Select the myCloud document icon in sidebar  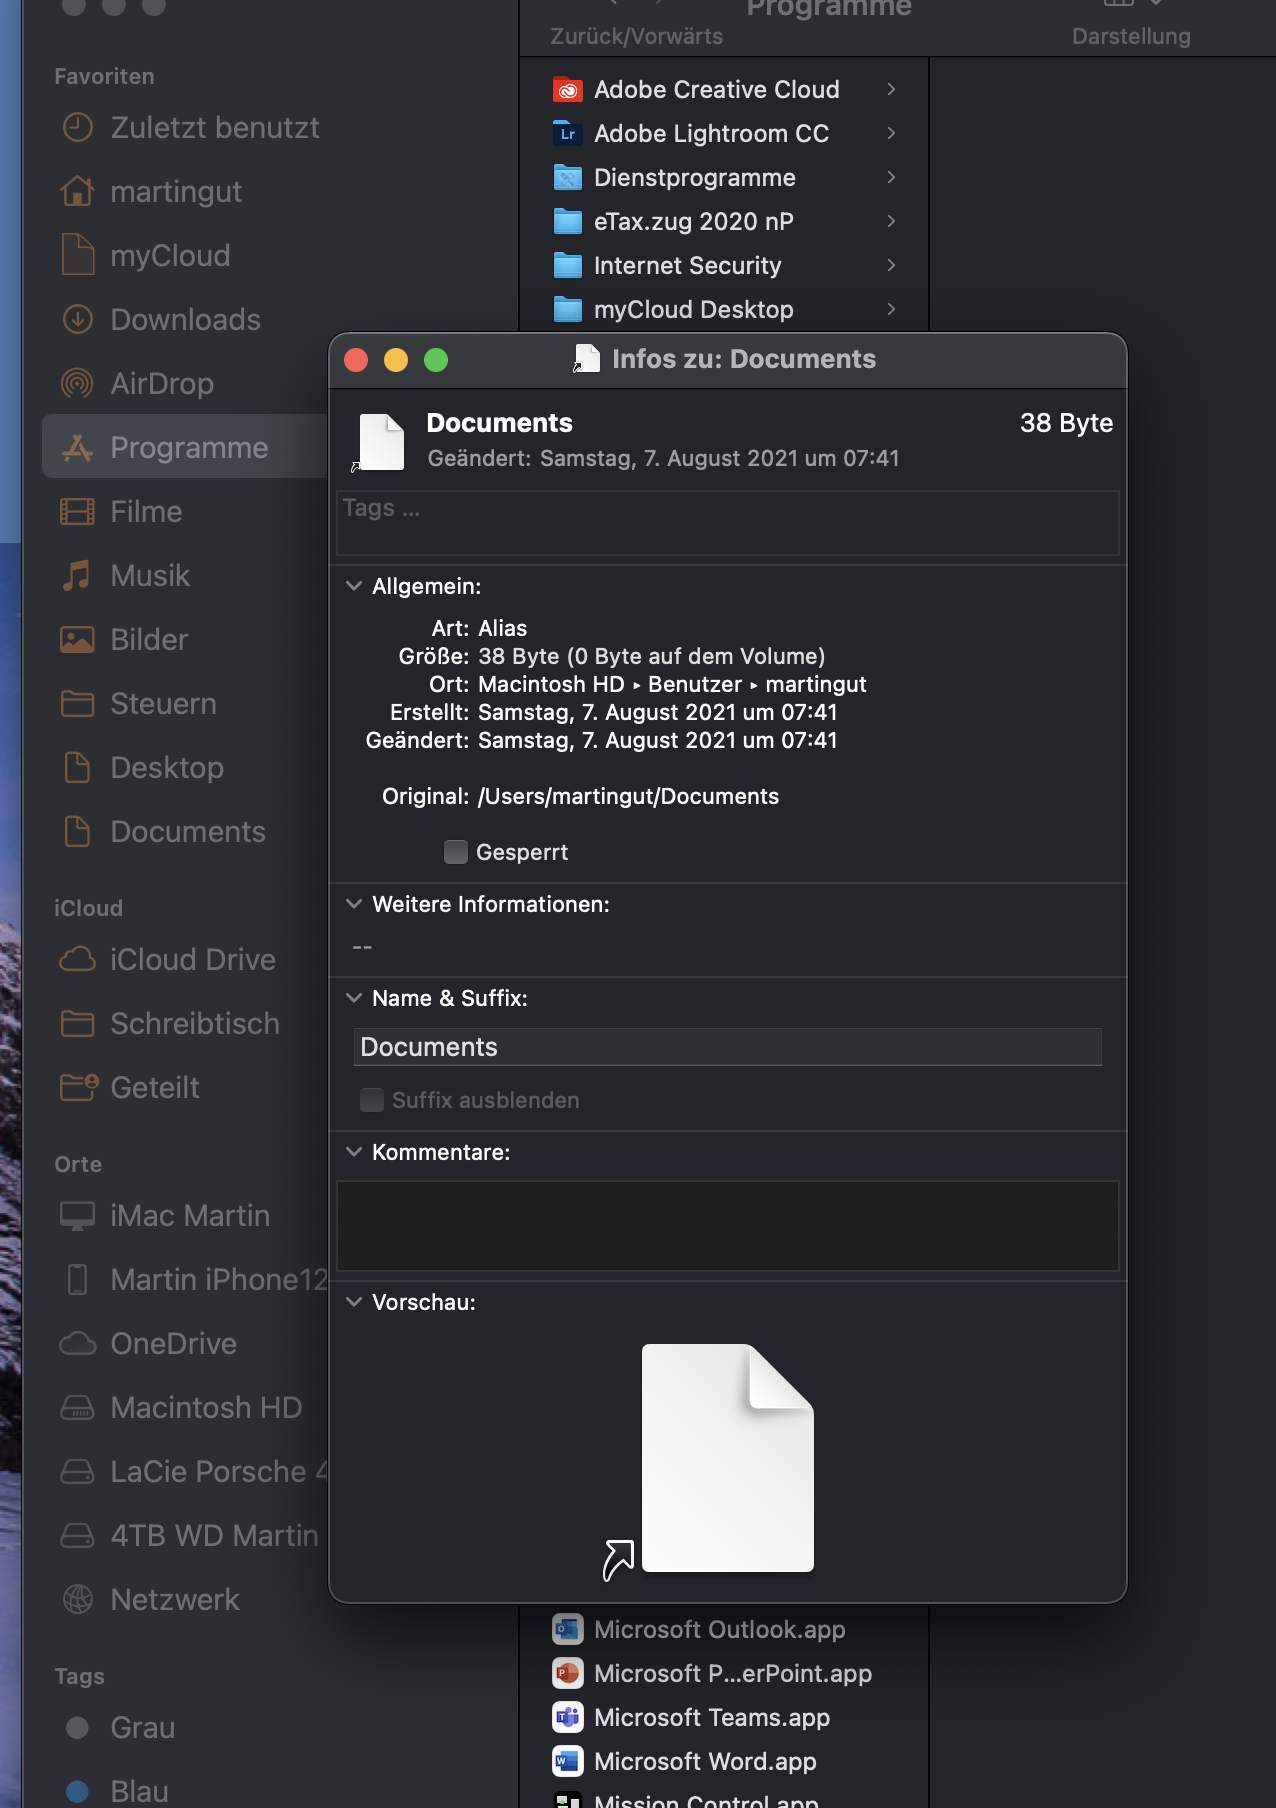pyautogui.click(x=77, y=255)
